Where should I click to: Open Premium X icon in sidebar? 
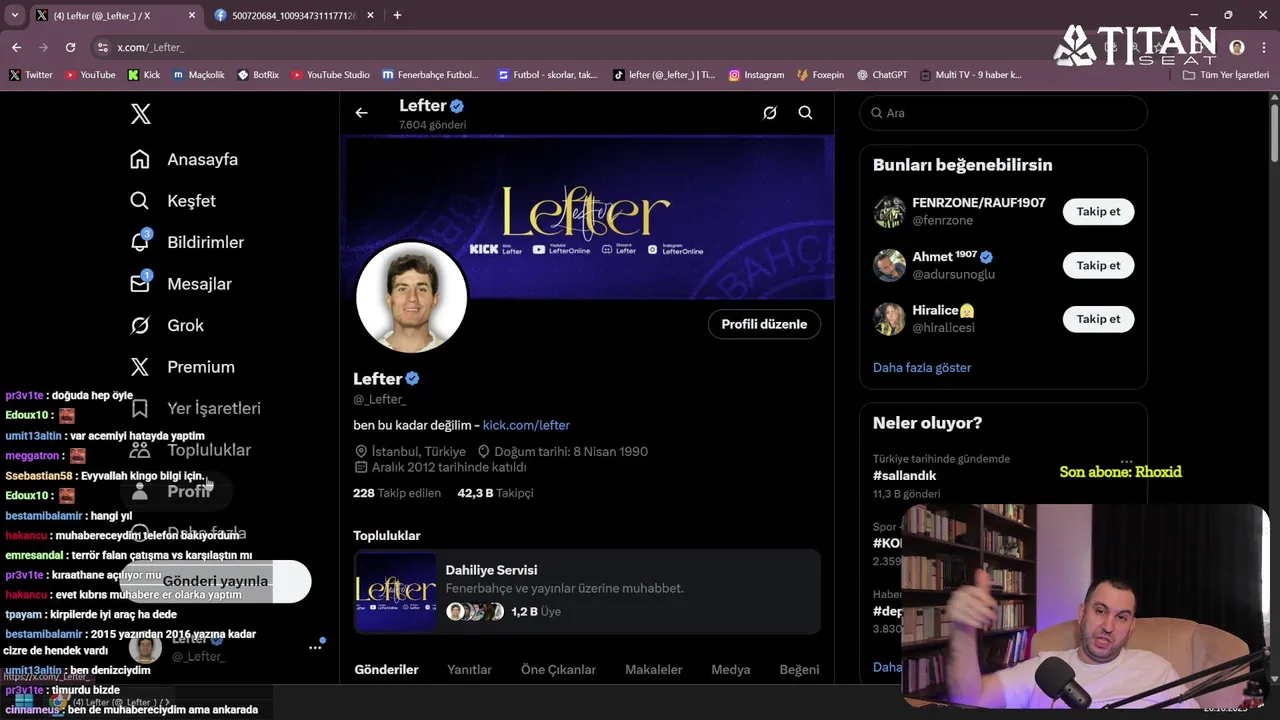[140, 367]
